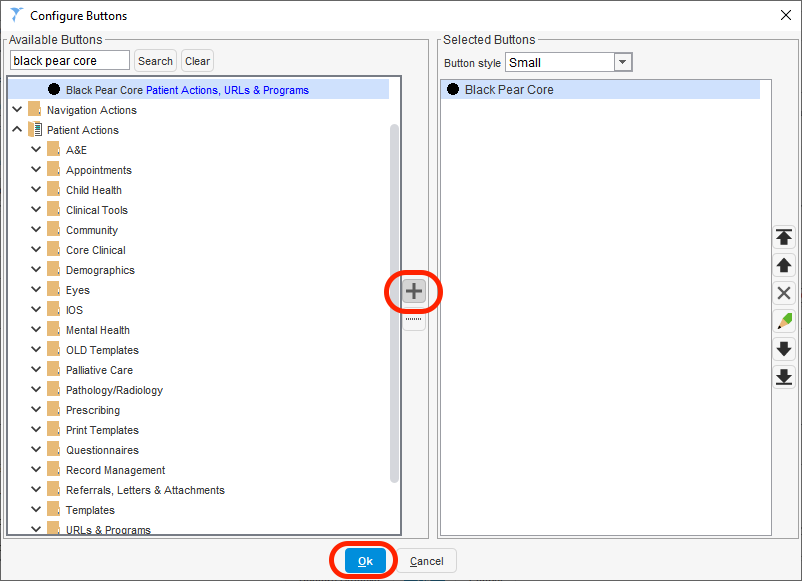Select Black Pear Core in search results

pyautogui.click(x=198, y=90)
